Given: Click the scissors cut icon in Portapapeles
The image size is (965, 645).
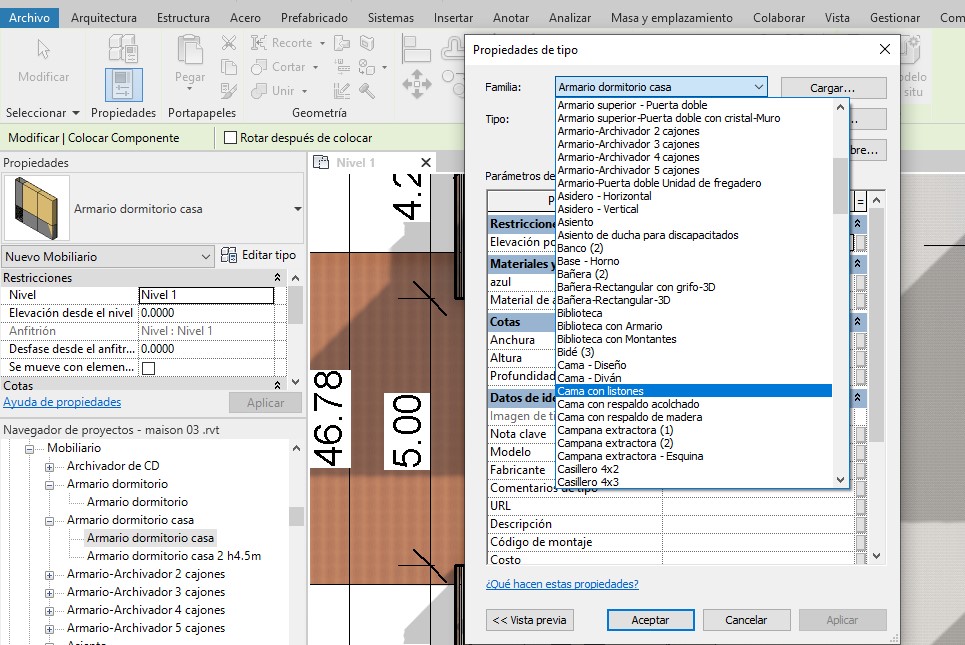Looking at the screenshot, I should [x=229, y=43].
